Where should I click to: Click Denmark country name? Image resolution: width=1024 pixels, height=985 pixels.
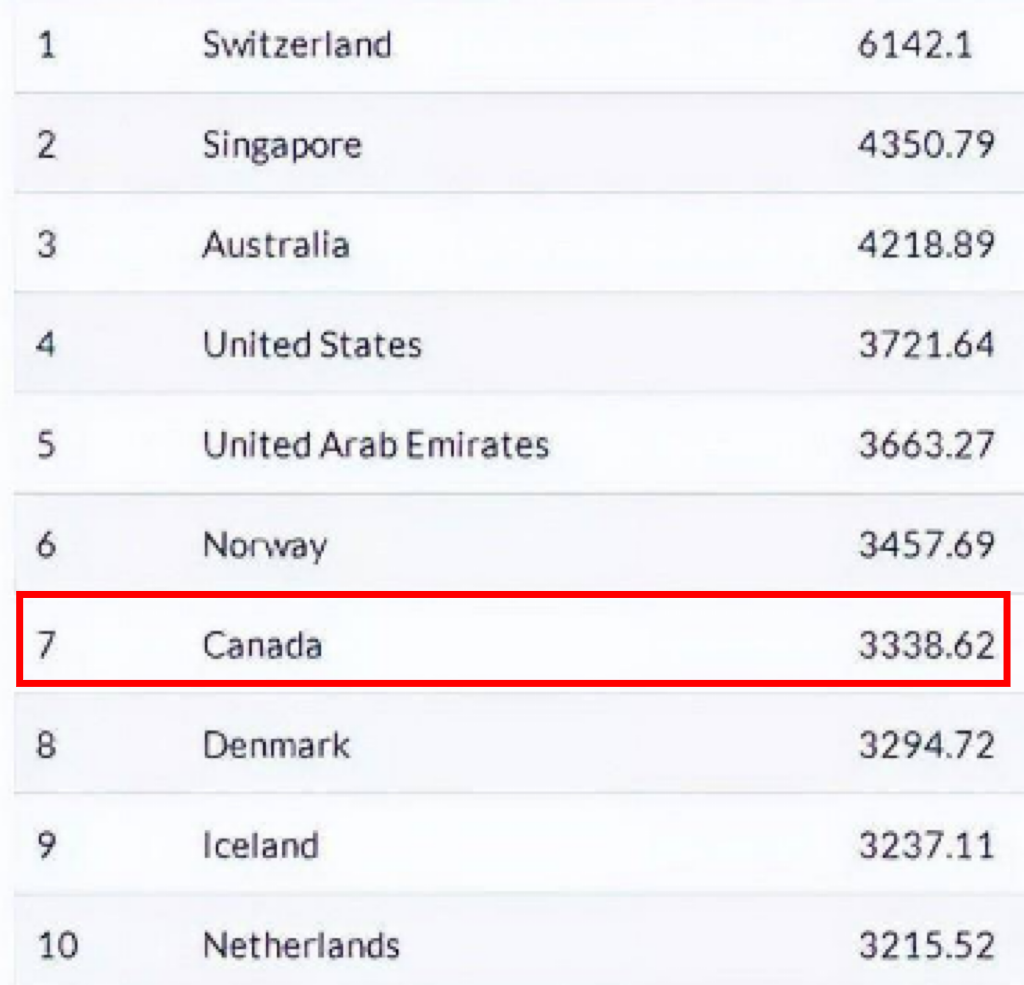point(276,745)
